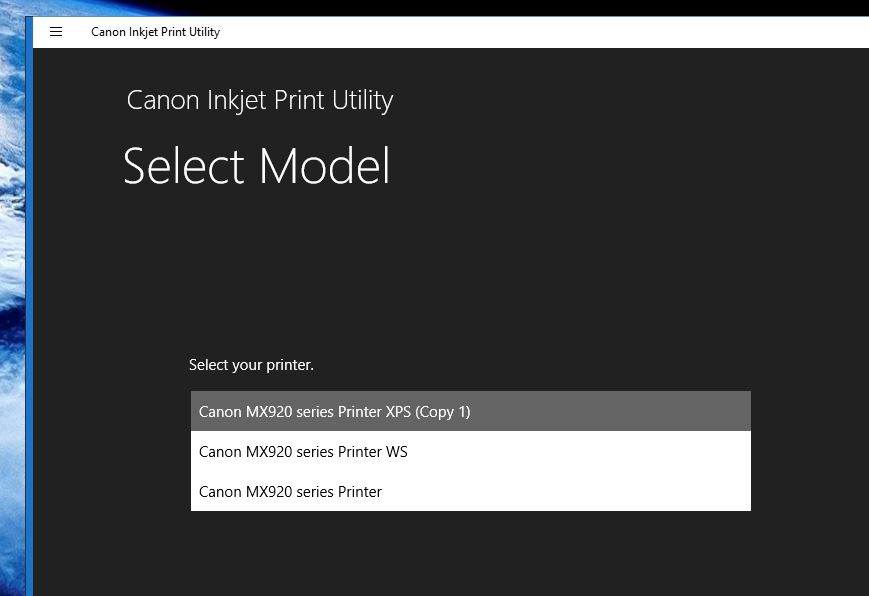
Task: Click the Canon Inkjet Print Utility page header
Action: [x=259, y=100]
